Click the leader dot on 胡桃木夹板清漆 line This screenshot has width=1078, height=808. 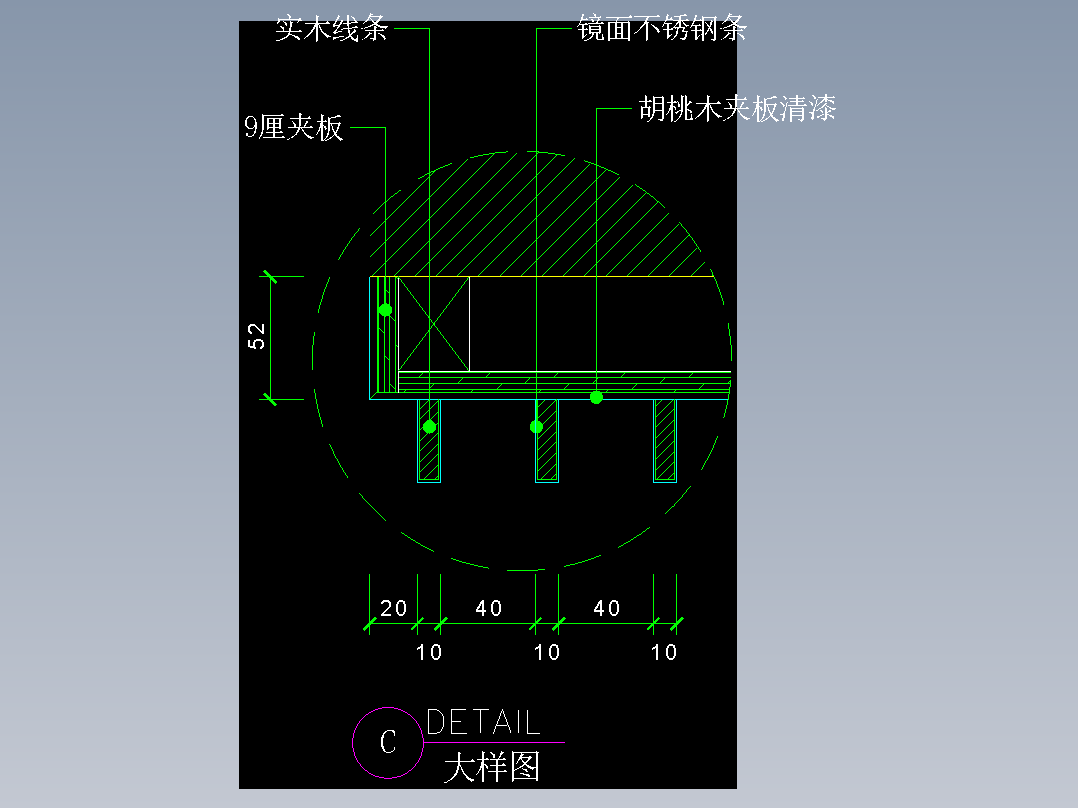pos(597,397)
